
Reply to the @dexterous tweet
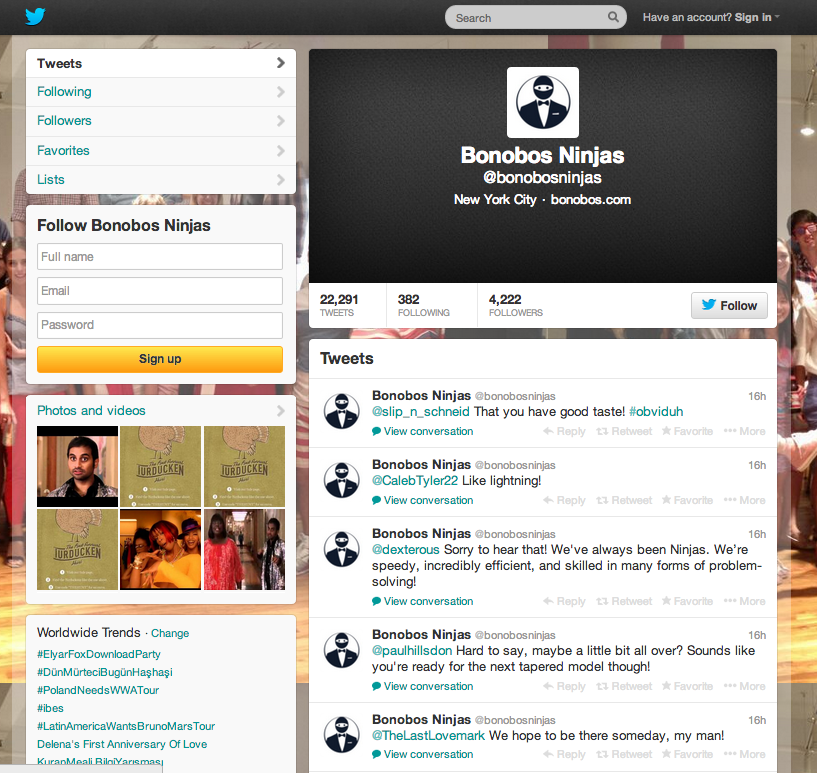click(x=564, y=601)
